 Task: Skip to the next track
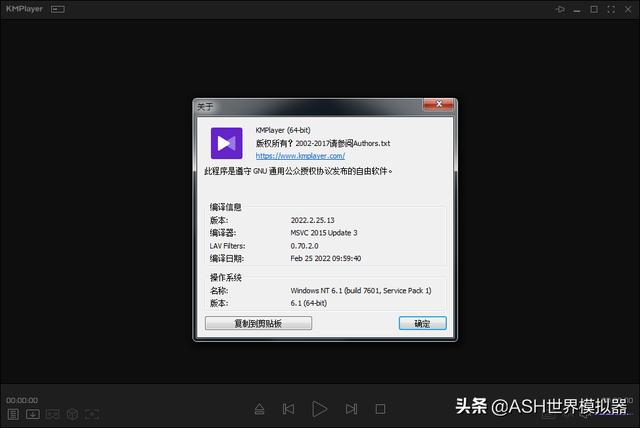351,408
